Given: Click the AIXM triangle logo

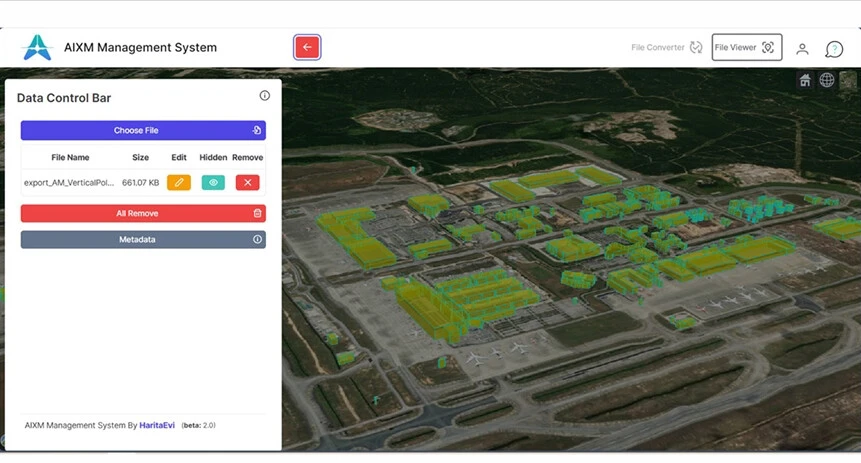Looking at the screenshot, I should pyautogui.click(x=37, y=47).
